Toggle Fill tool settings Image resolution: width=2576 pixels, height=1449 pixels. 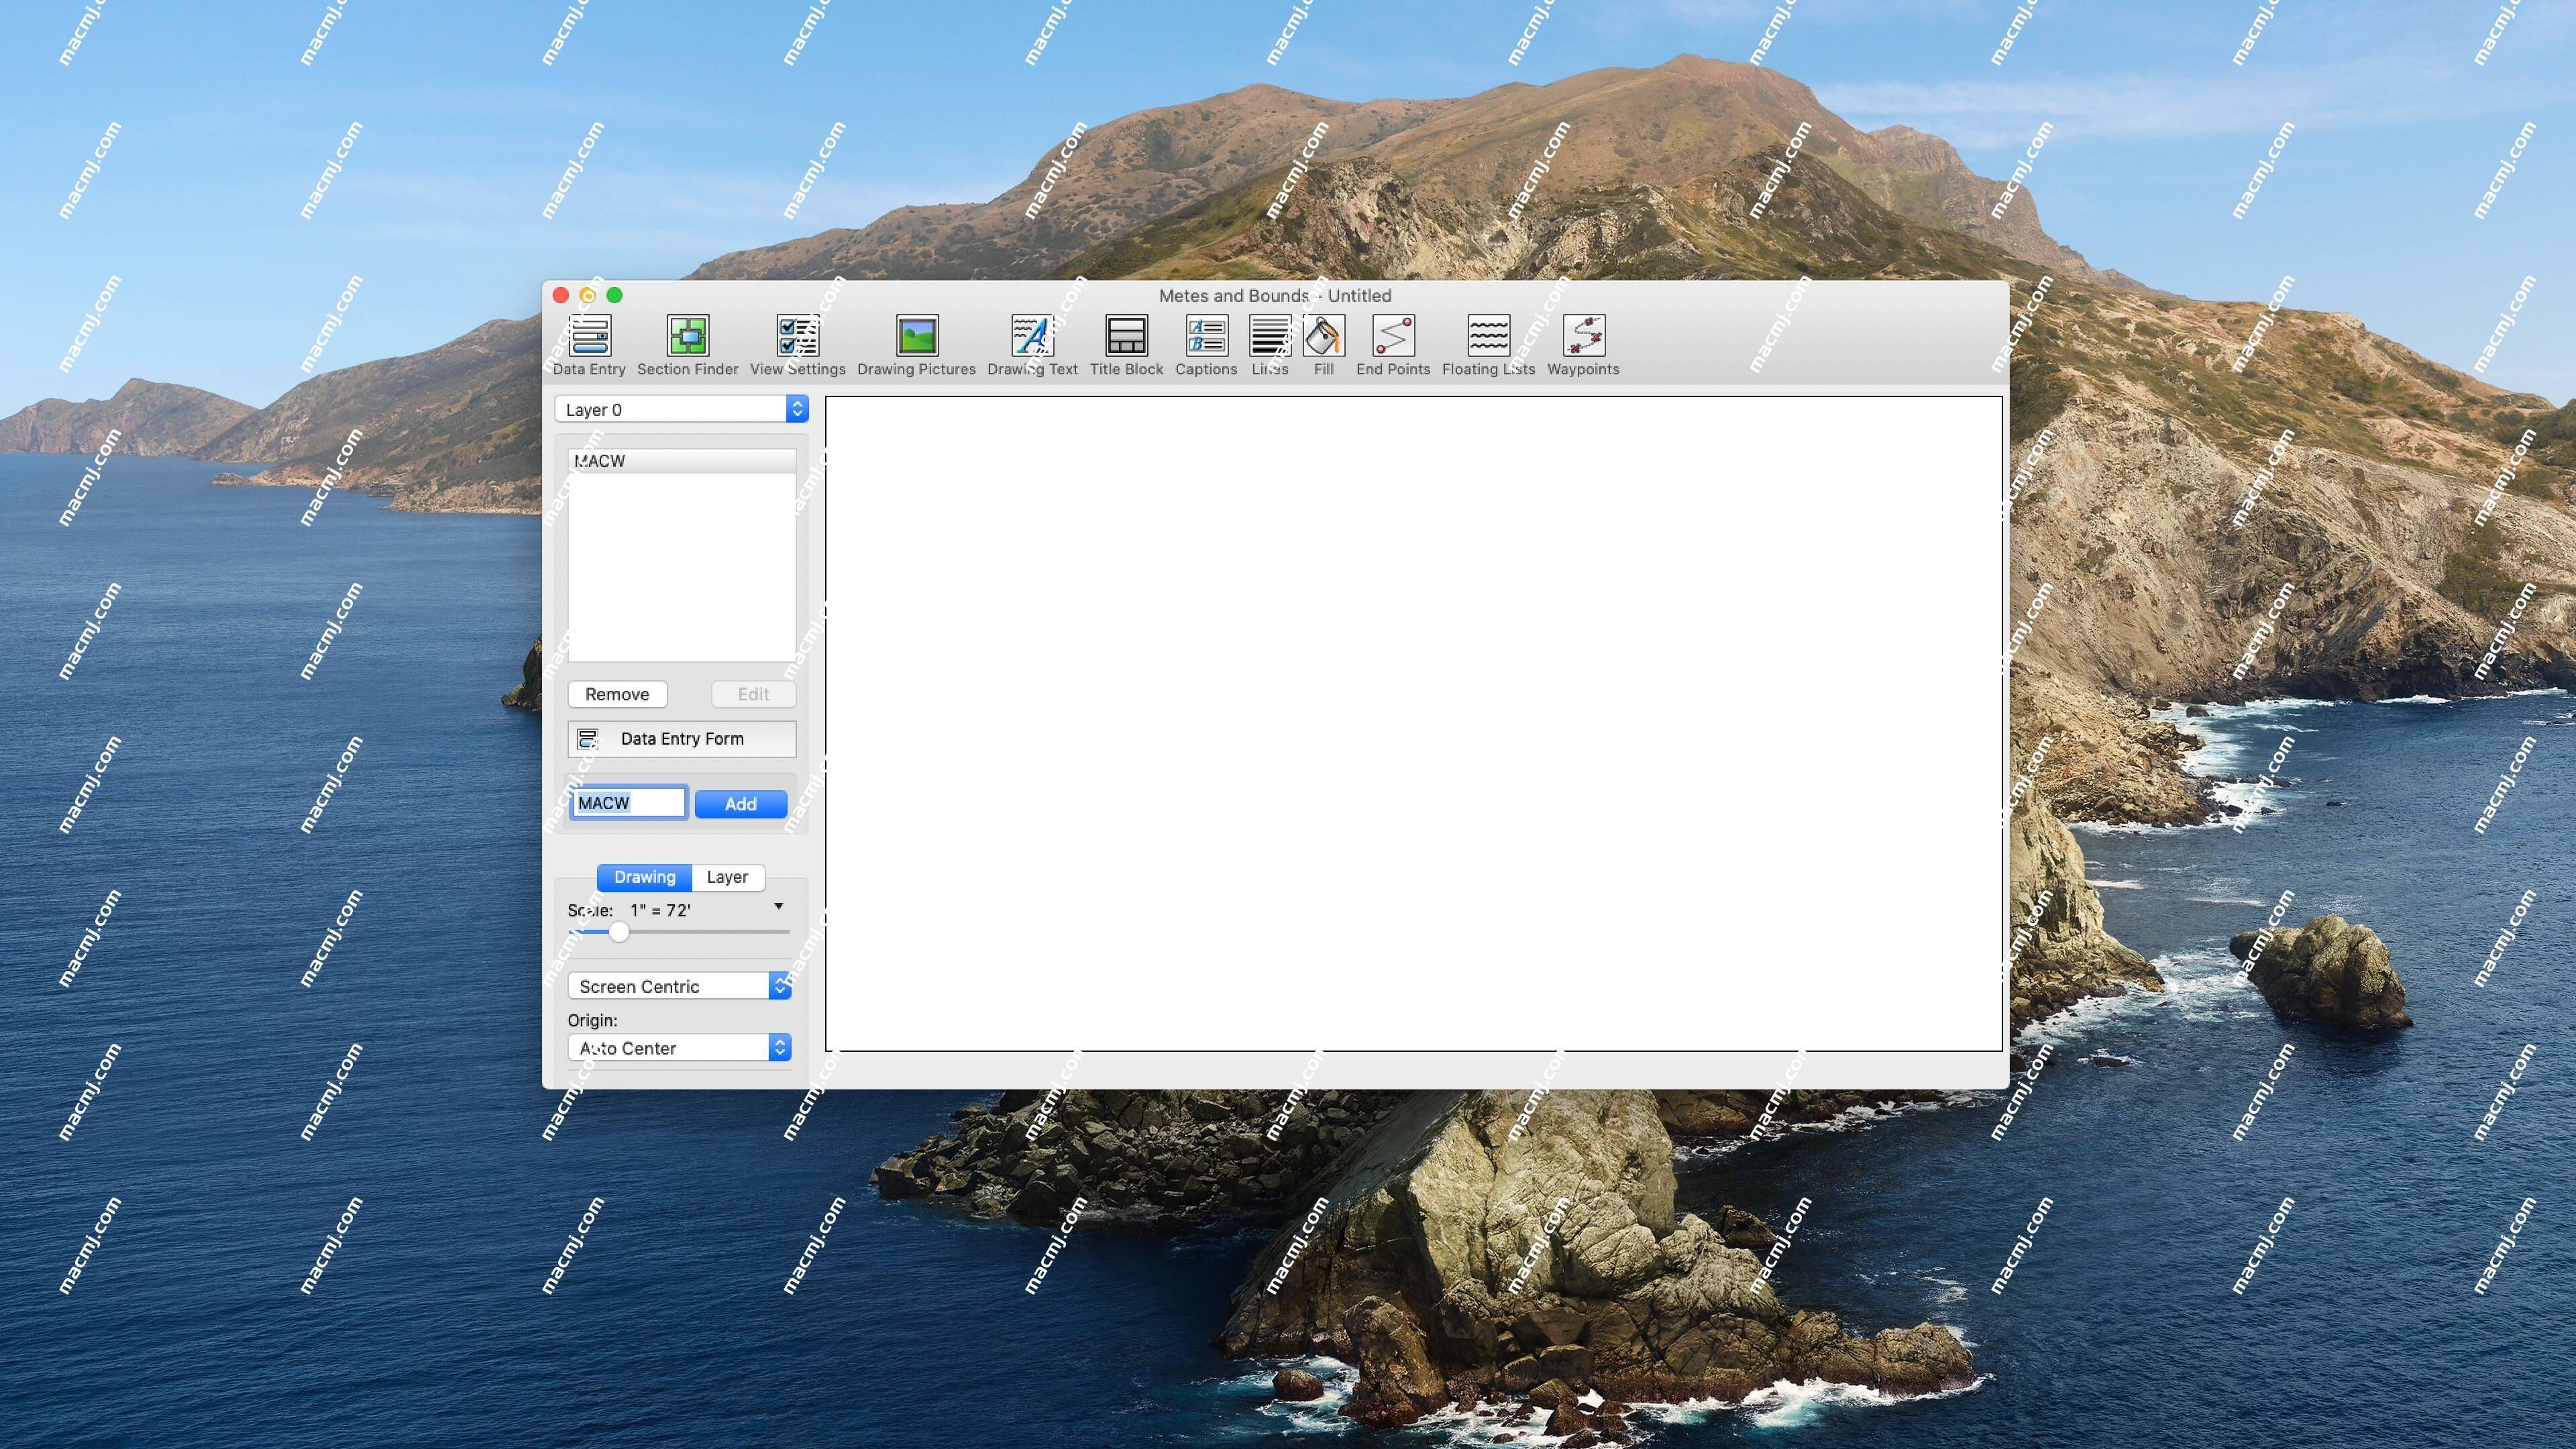pos(1324,343)
